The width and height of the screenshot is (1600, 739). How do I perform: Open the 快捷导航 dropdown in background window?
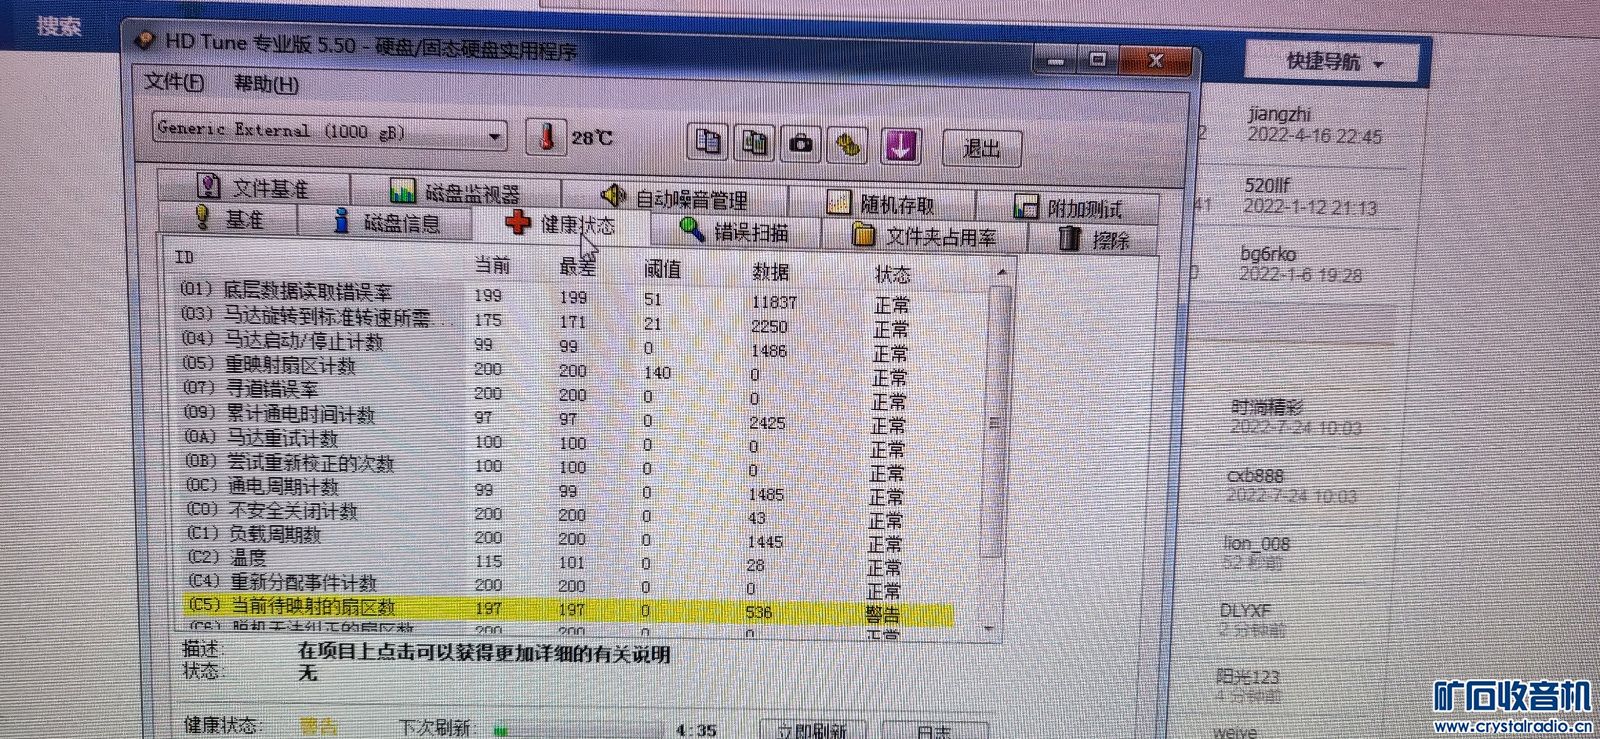point(1334,62)
